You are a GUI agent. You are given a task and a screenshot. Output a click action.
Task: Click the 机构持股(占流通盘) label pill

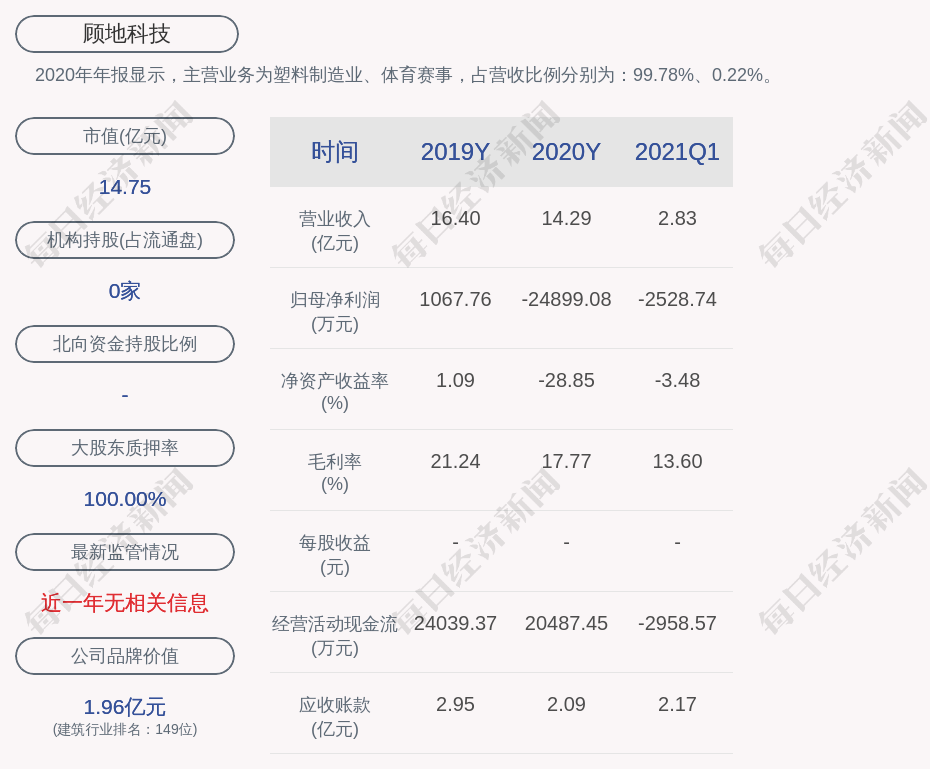tap(125, 240)
